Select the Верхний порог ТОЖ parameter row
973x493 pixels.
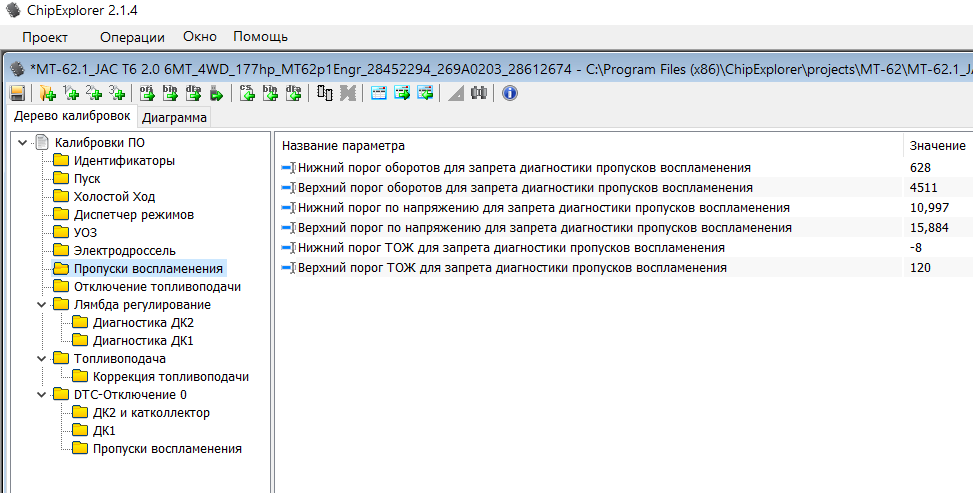pos(511,268)
